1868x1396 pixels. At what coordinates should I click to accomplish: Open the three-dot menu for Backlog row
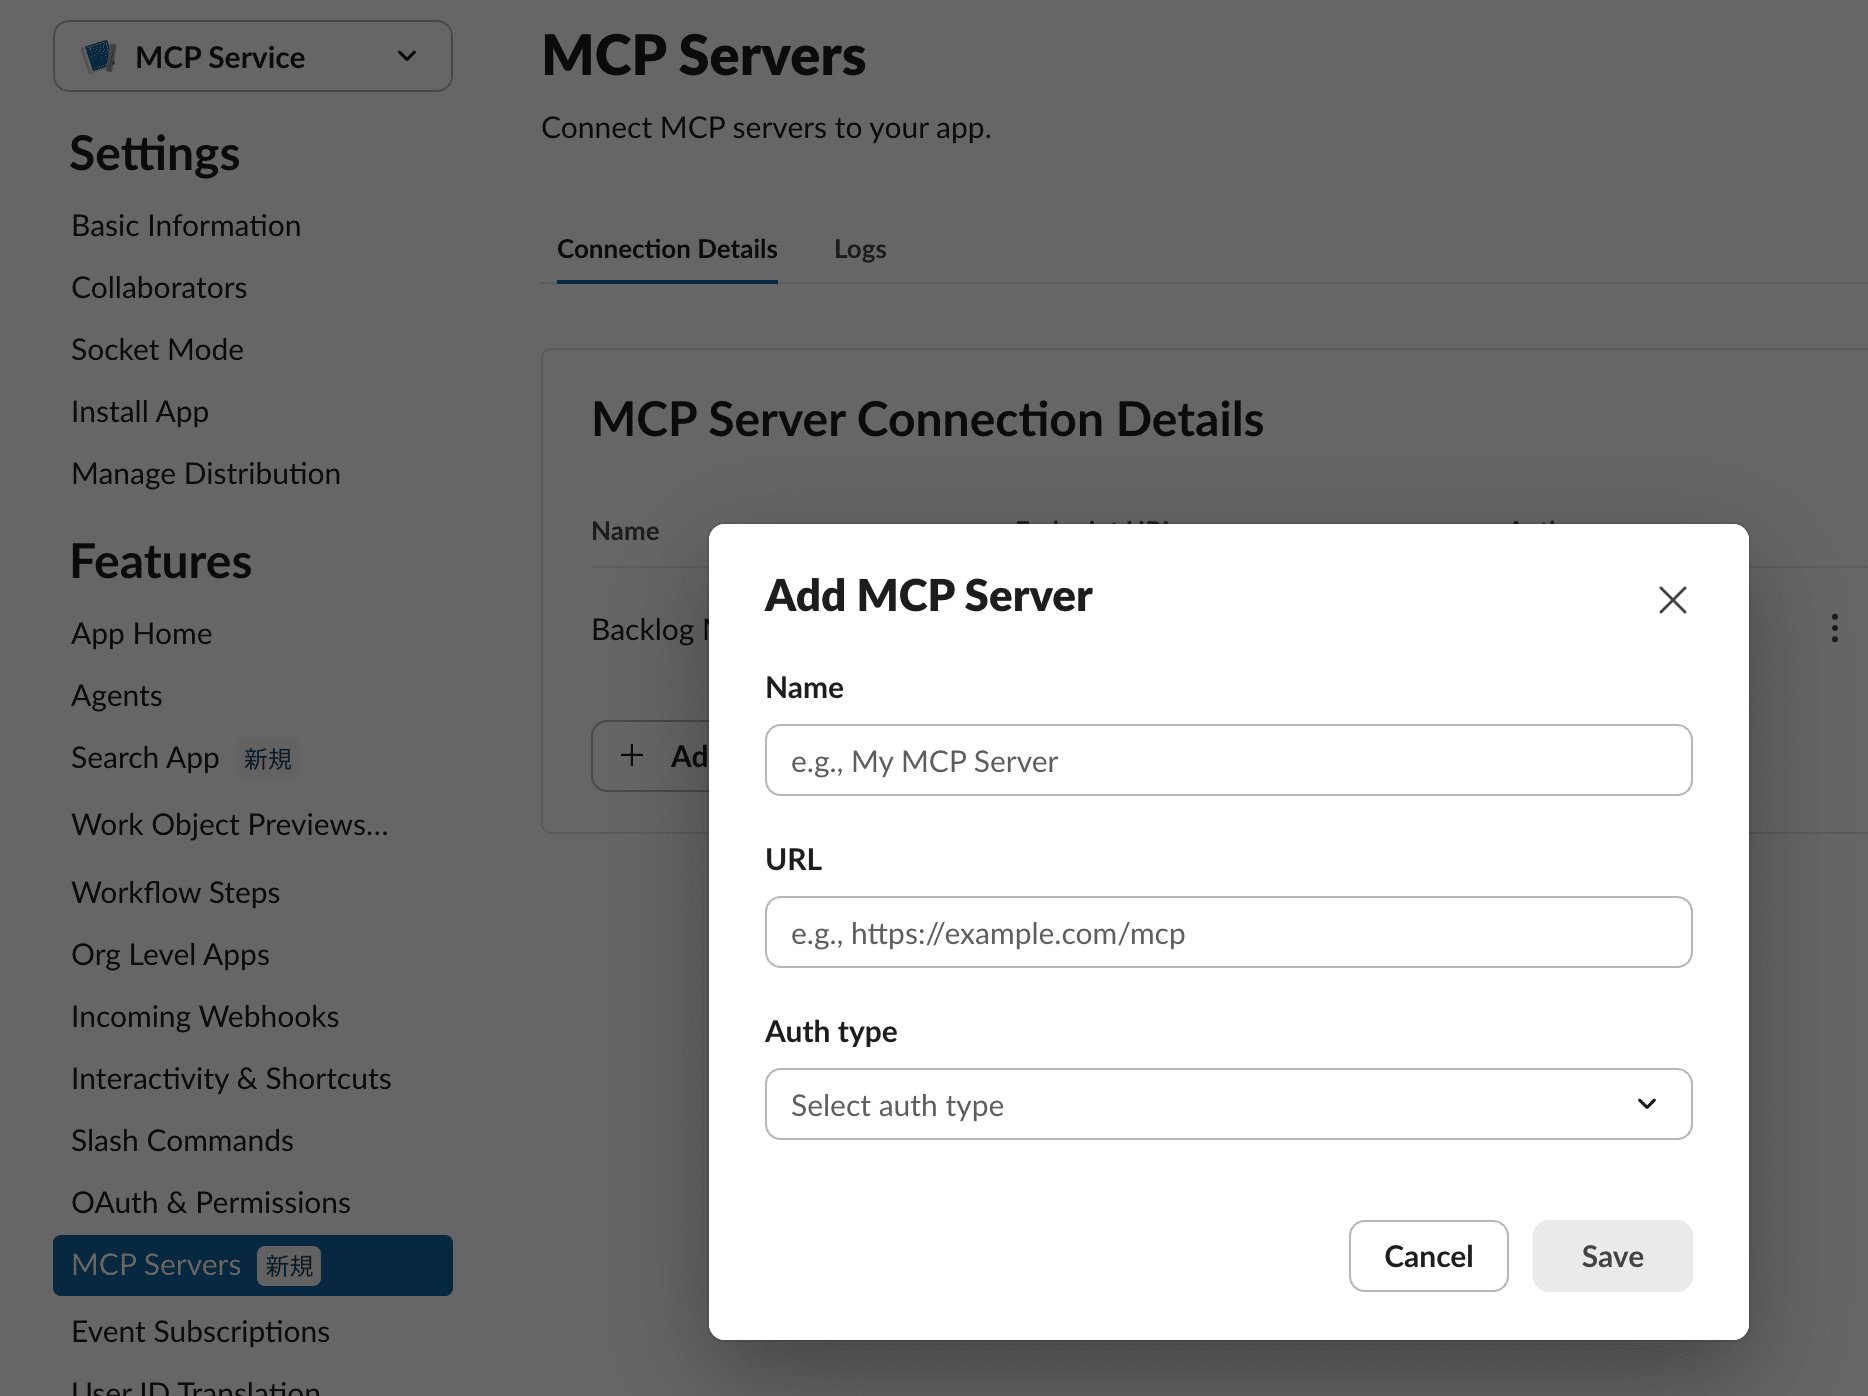pos(1834,628)
